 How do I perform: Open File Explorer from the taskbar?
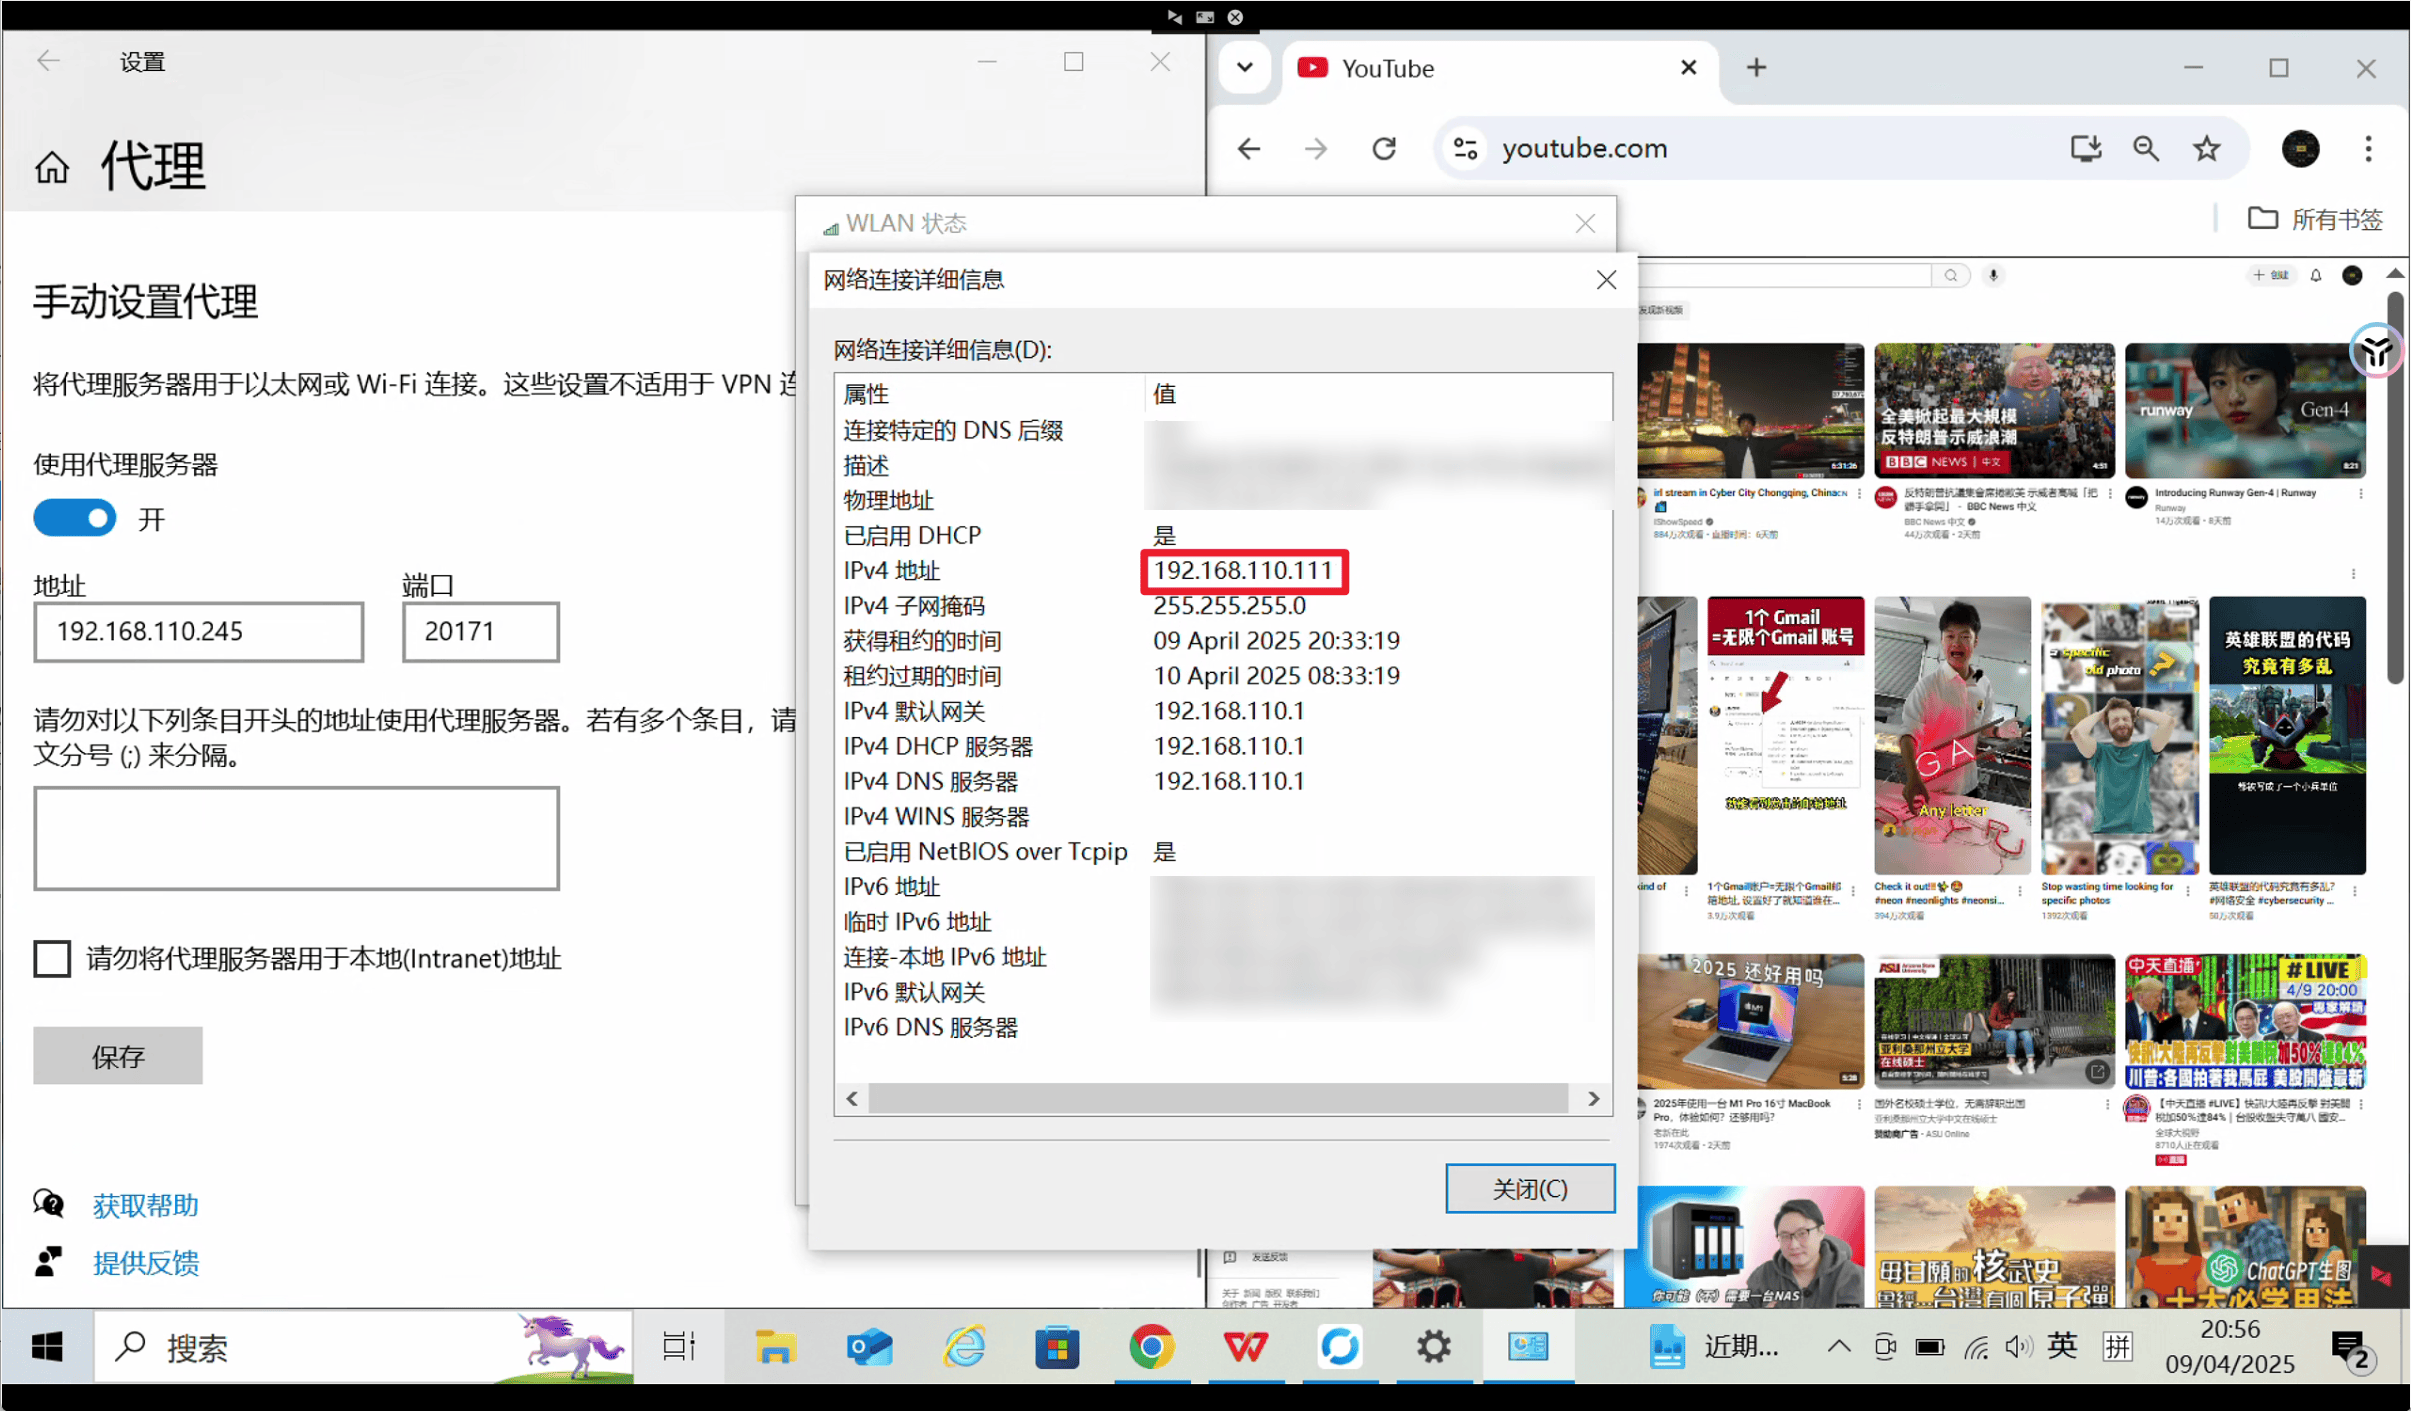(774, 1347)
